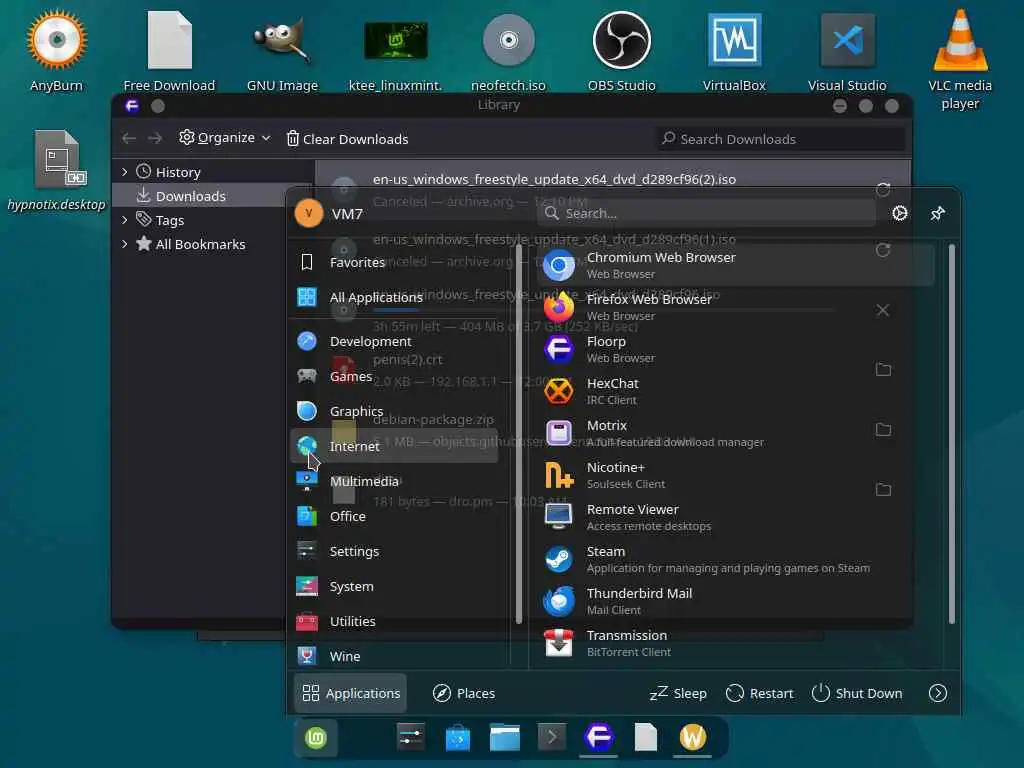Launch Floorp web browser entry
The height and width of the screenshot is (768, 1024).
735,349
